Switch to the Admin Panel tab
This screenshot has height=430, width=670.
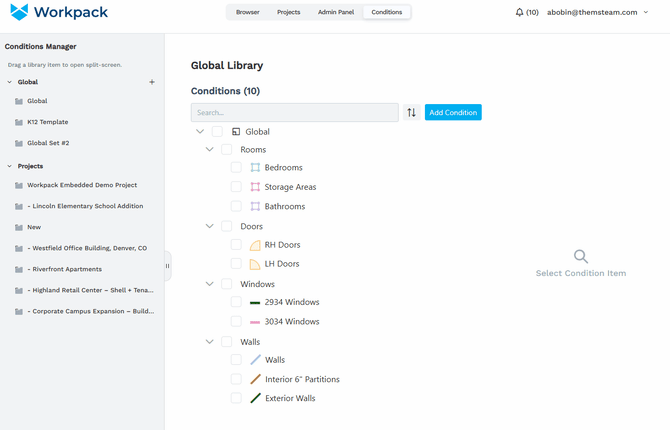click(336, 13)
